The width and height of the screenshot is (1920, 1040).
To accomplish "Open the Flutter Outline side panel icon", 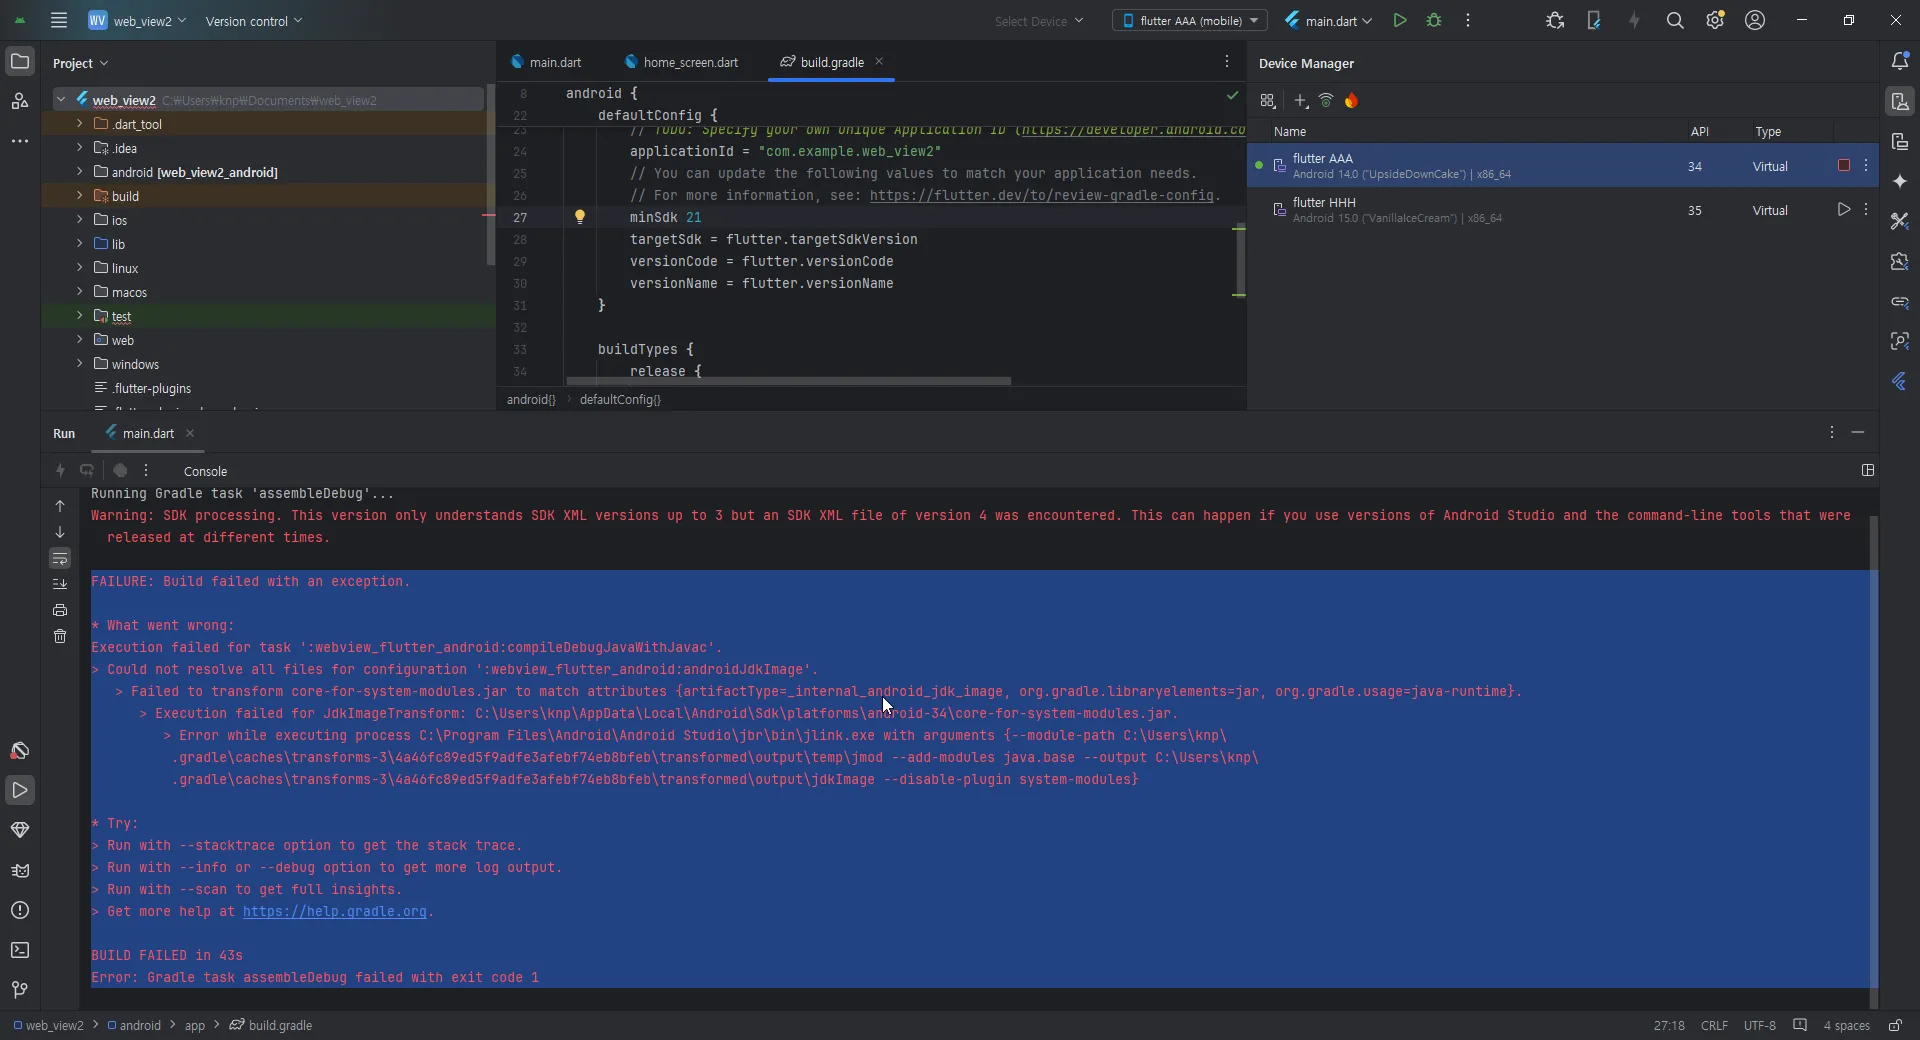I will (x=1900, y=381).
